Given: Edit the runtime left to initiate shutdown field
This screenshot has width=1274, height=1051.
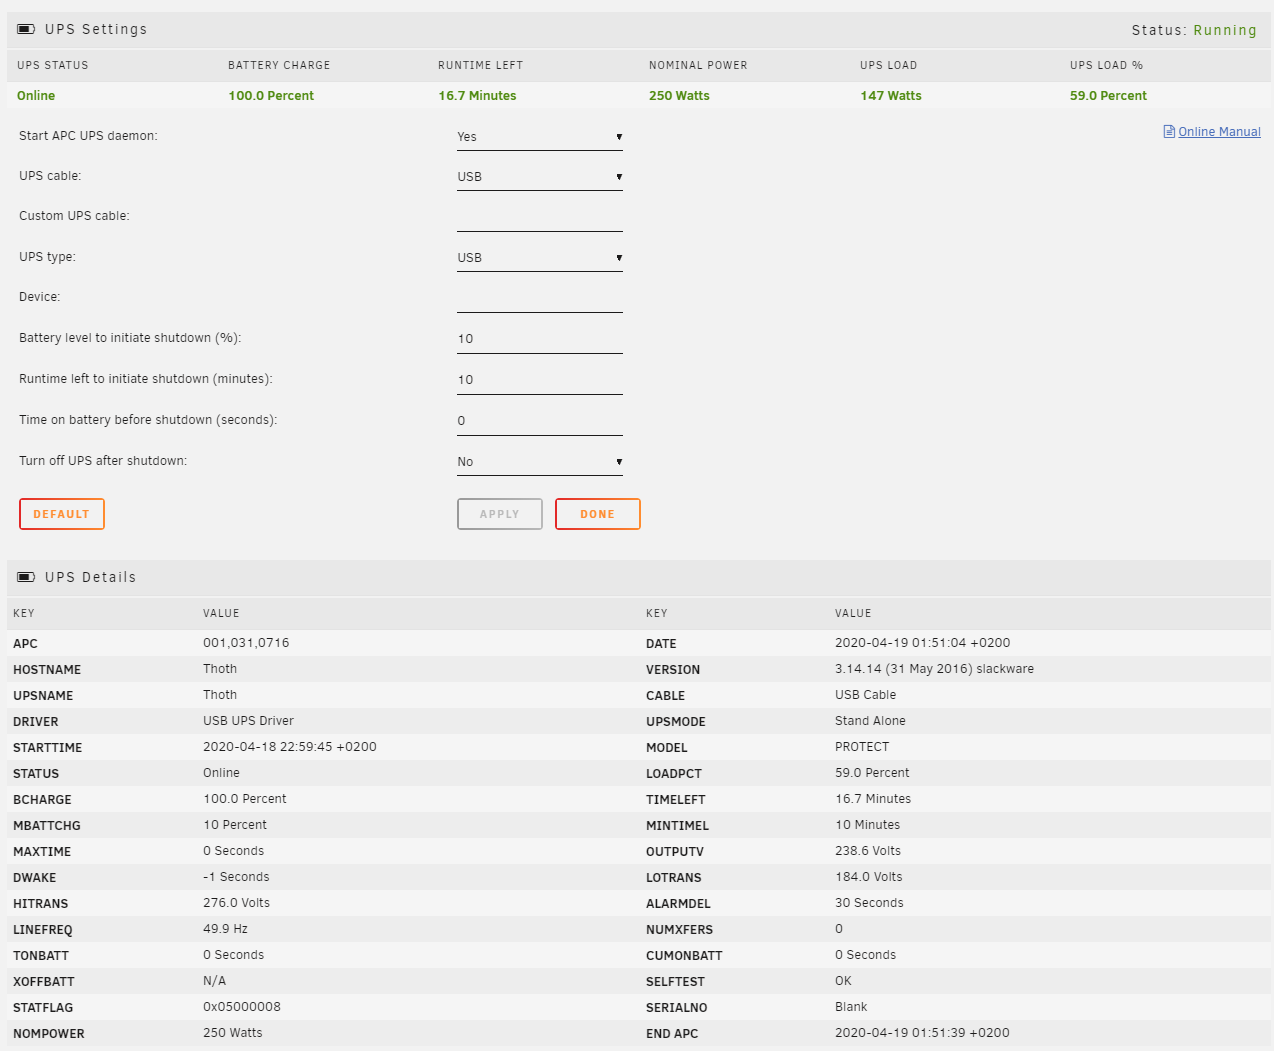Looking at the screenshot, I should 540,380.
